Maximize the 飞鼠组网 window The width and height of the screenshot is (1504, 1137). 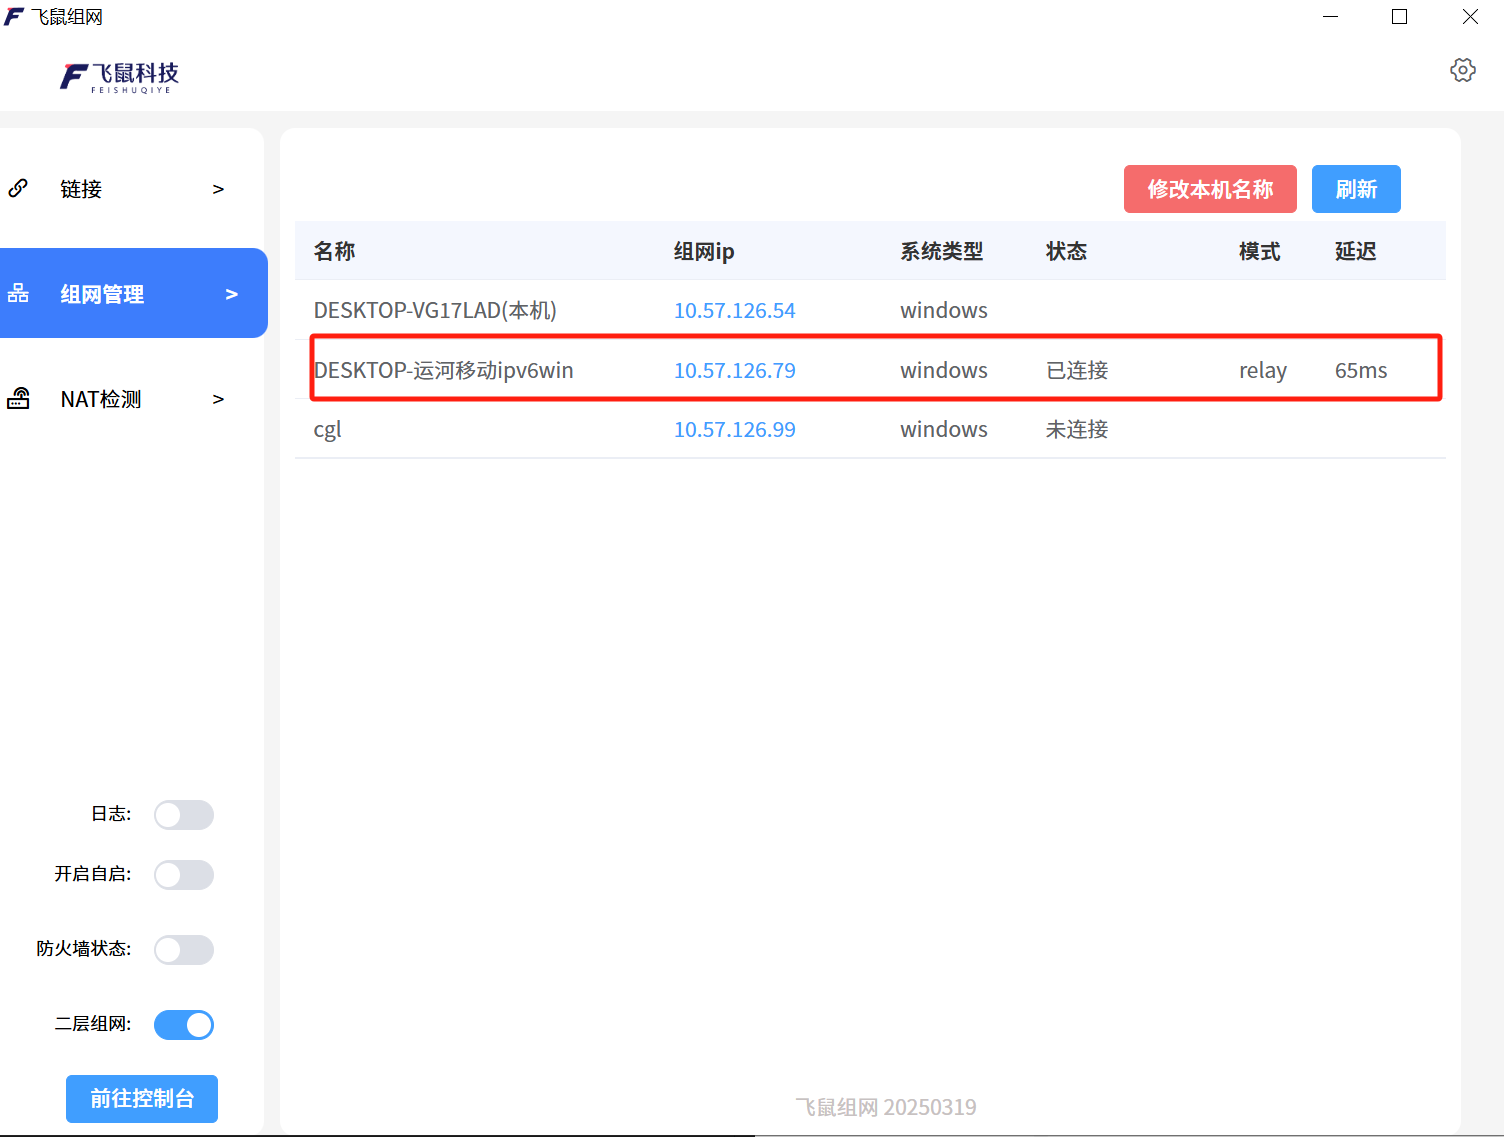coord(1399,17)
